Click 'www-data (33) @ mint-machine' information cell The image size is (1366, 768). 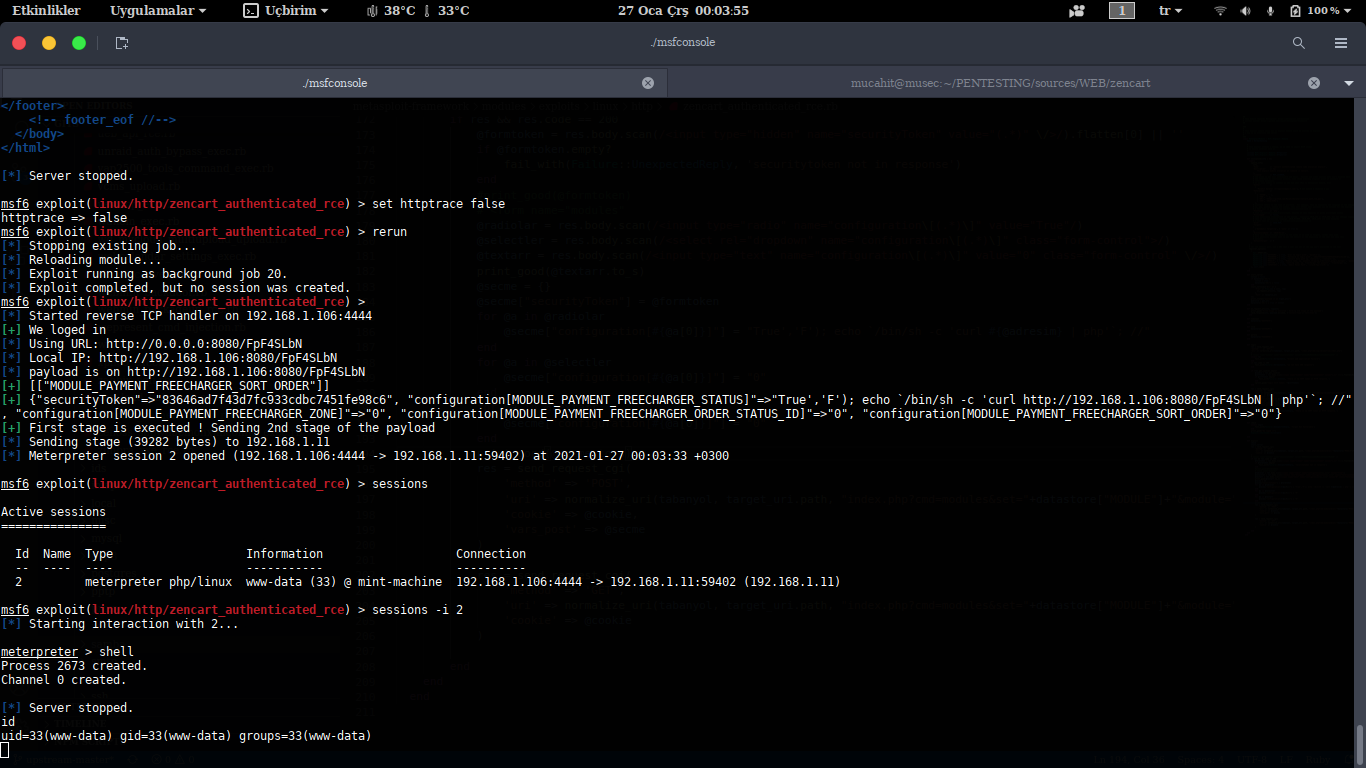tap(344, 582)
